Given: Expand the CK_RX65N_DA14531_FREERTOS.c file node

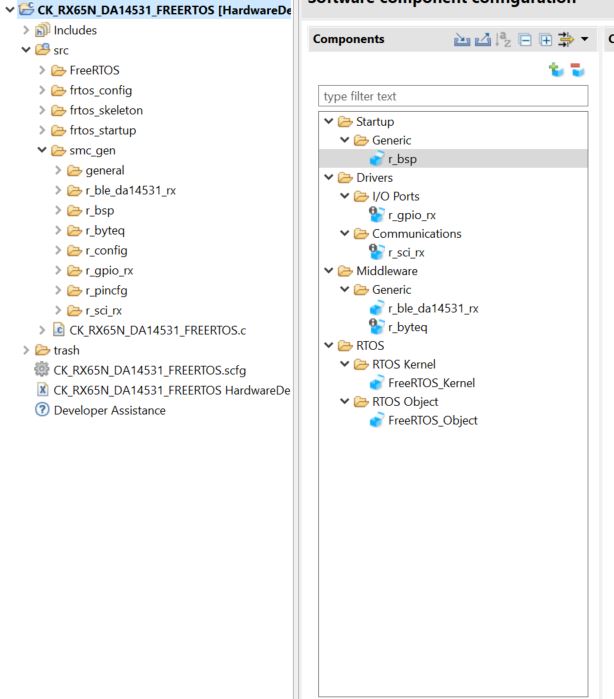Looking at the screenshot, I should coord(42,330).
